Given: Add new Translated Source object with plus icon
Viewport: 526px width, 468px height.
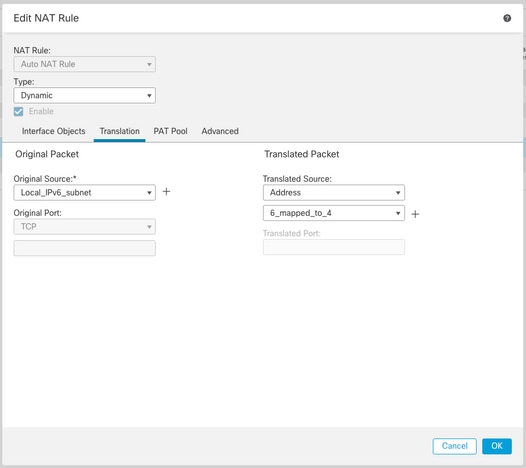Looking at the screenshot, I should pyautogui.click(x=415, y=214).
